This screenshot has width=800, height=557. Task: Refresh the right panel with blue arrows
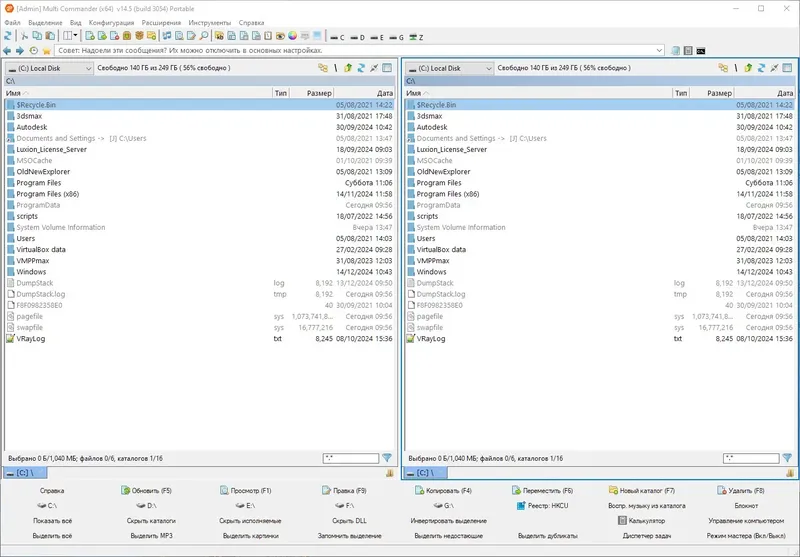[761, 67]
